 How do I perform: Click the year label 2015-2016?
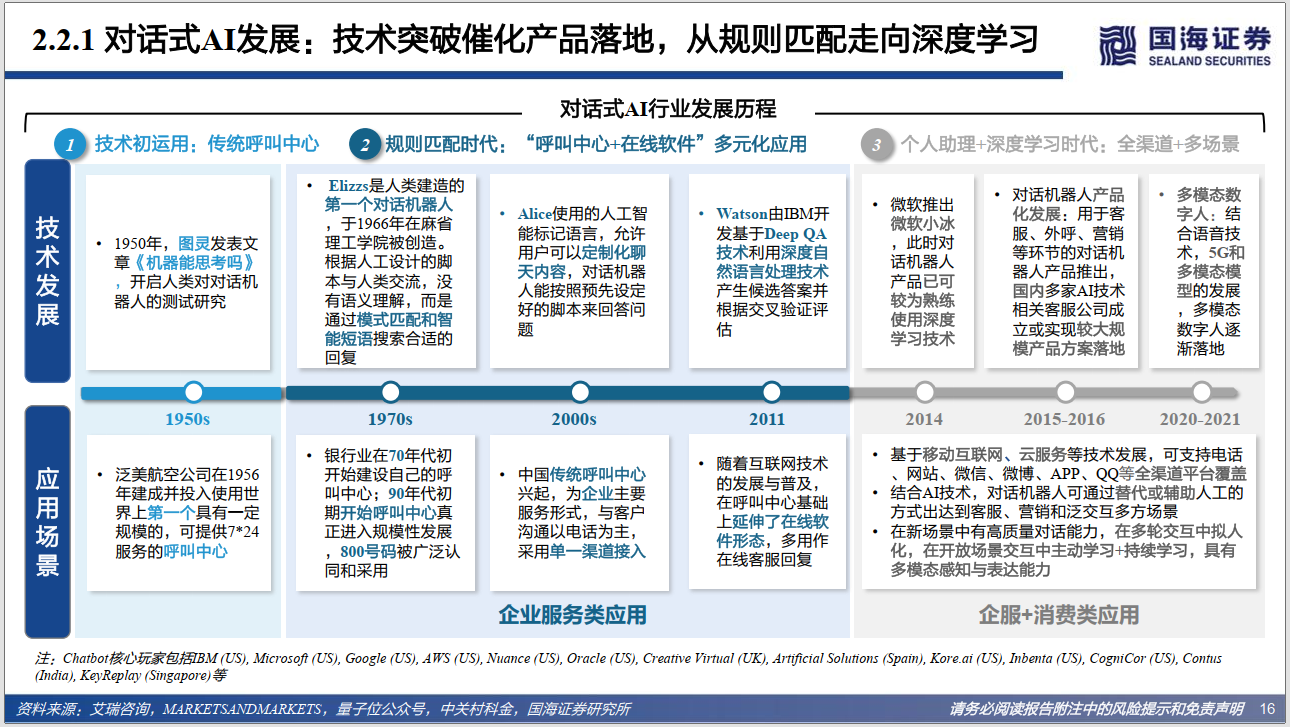1064,420
